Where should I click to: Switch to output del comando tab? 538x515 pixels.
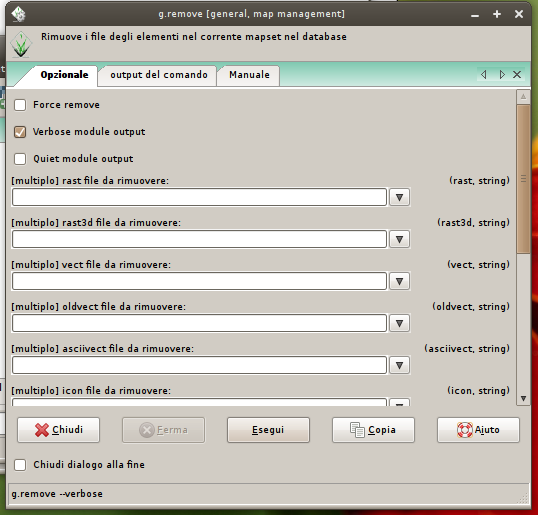[x=159, y=75]
